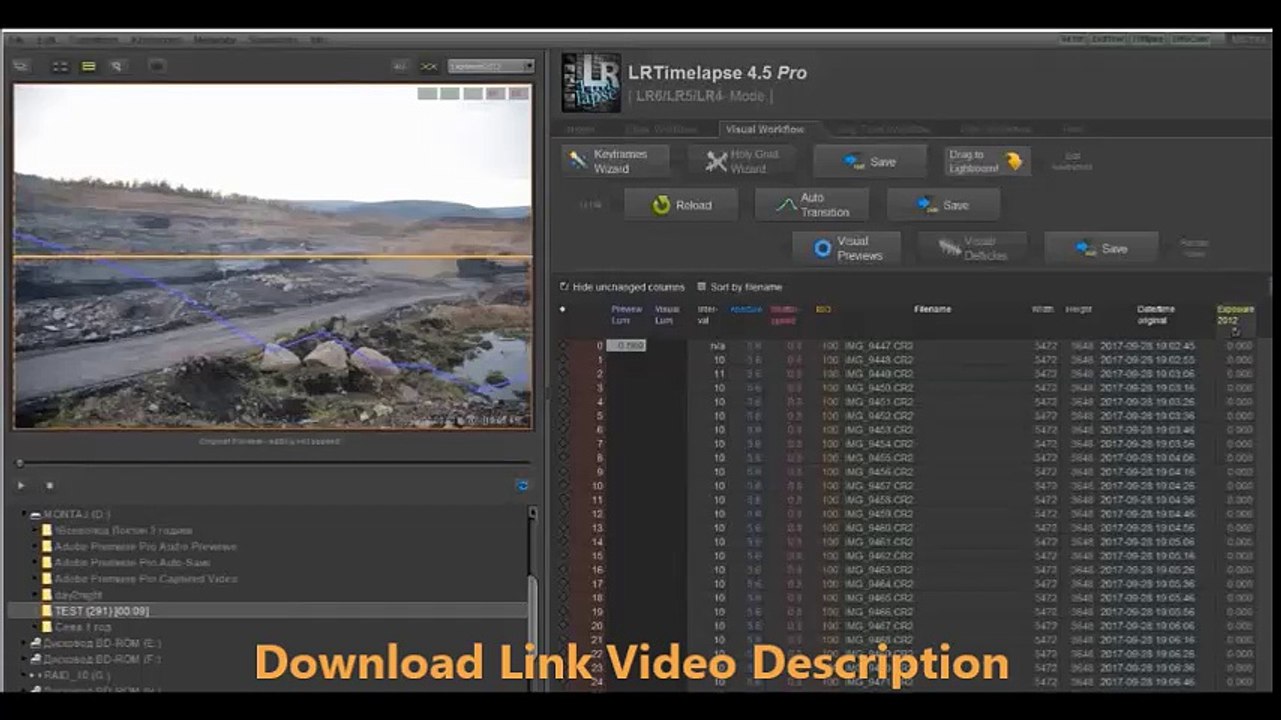This screenshot has width=1281, height=720.
Task: Click the Interval column header
Action: click(x=707, y=315)
